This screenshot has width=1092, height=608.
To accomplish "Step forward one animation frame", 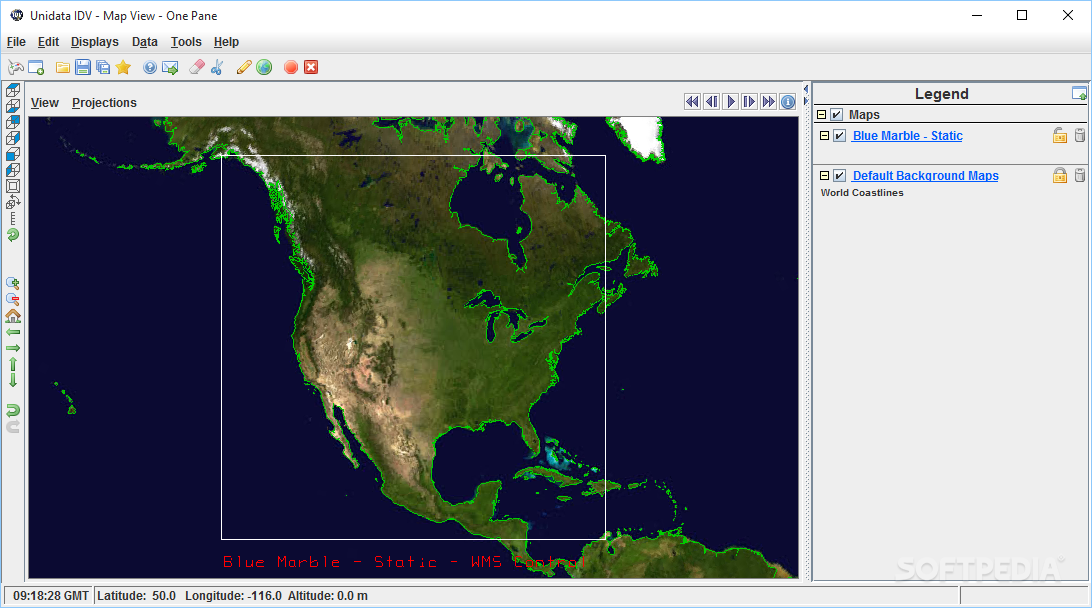I will (749, 102).
